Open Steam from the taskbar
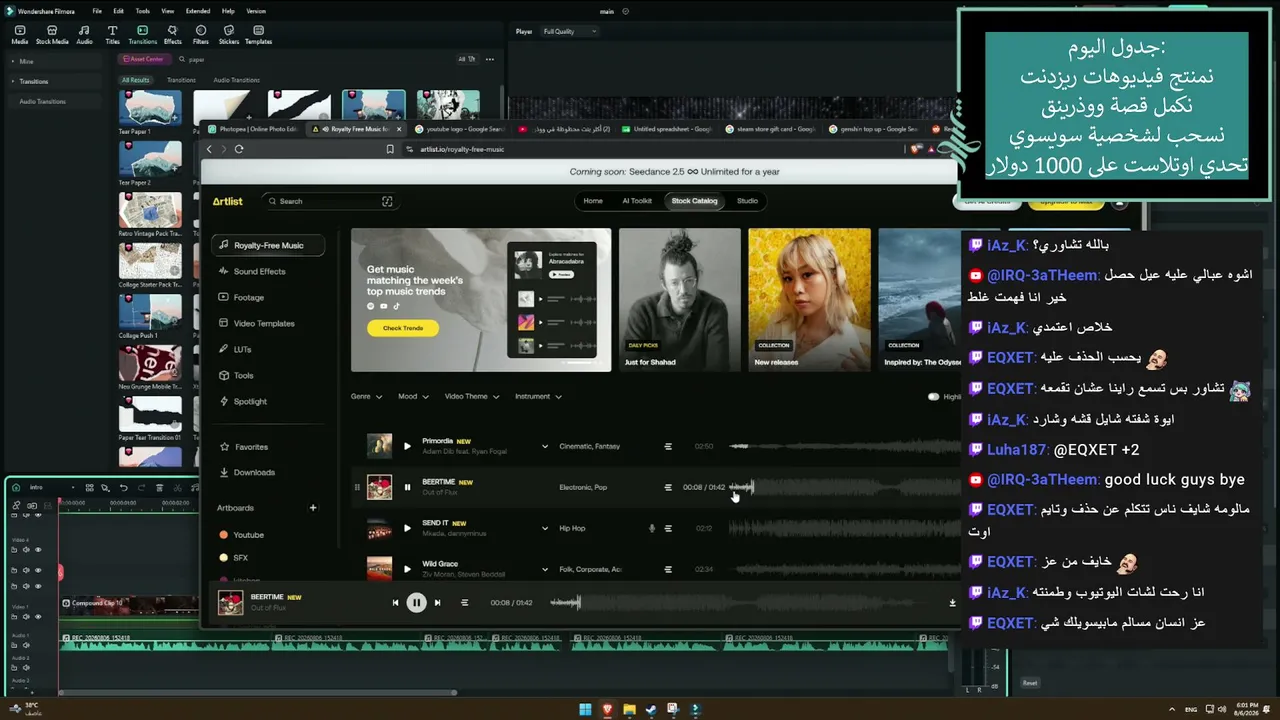Screen dimensions: 1280x720 click(651, 710)
